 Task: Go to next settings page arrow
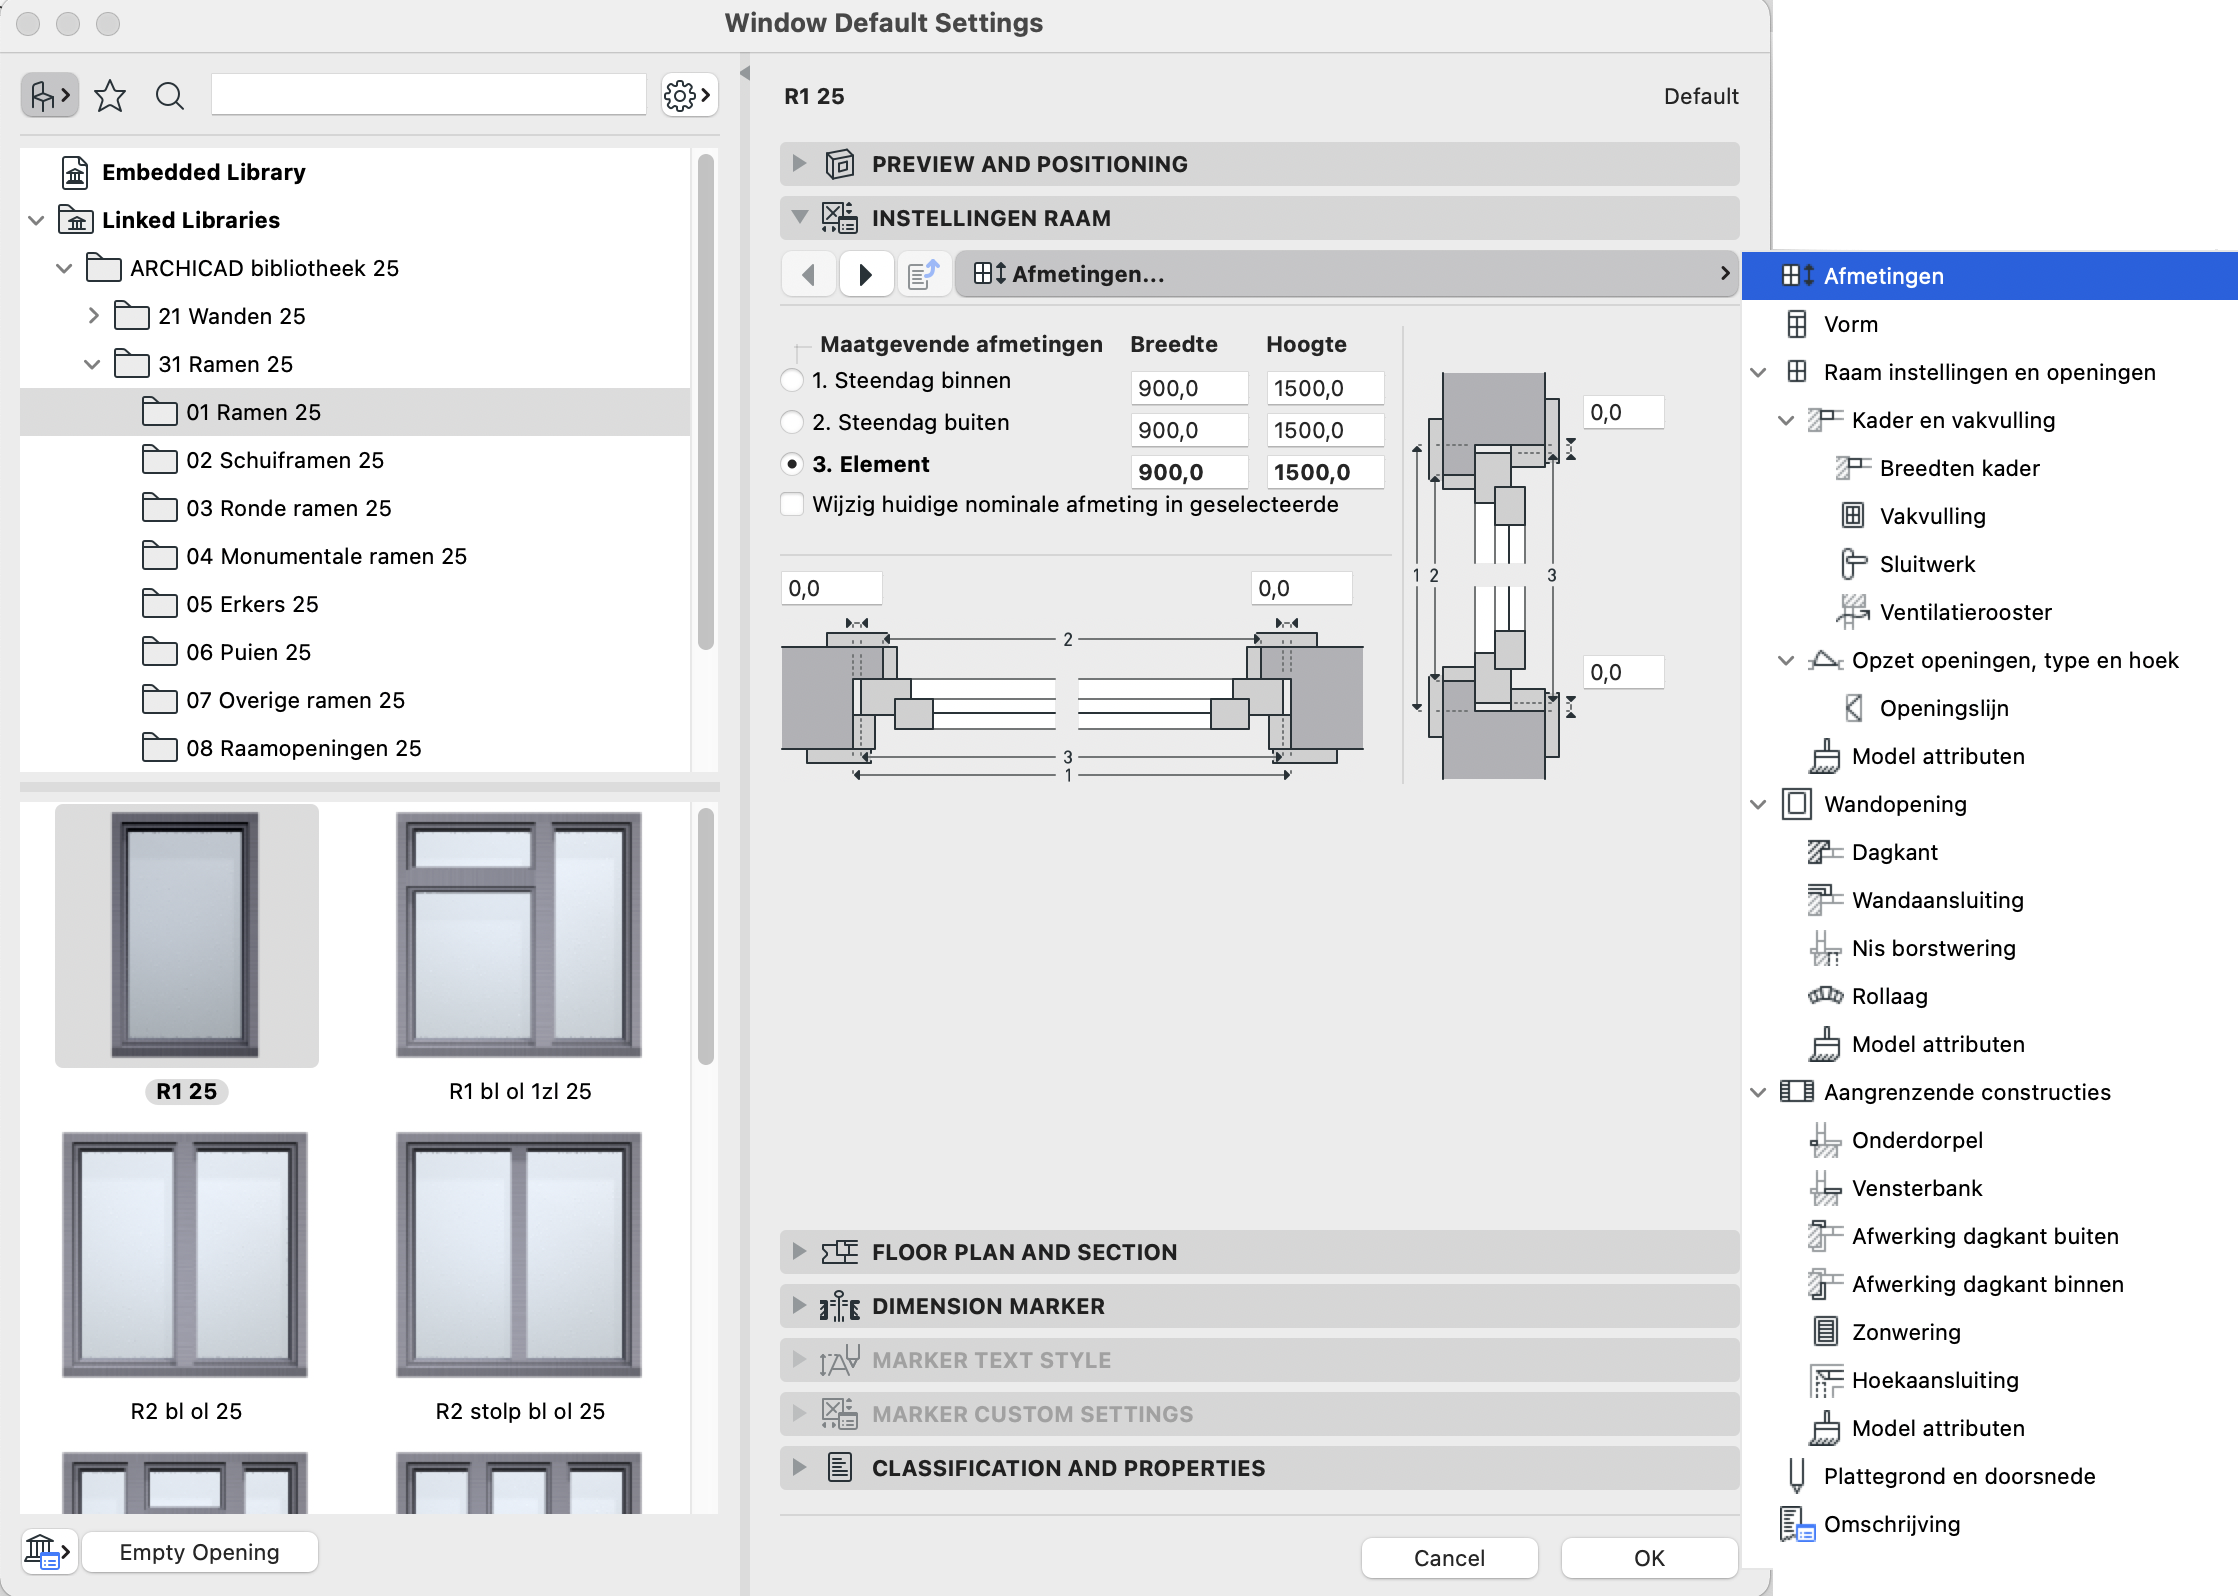pos(866,274)
